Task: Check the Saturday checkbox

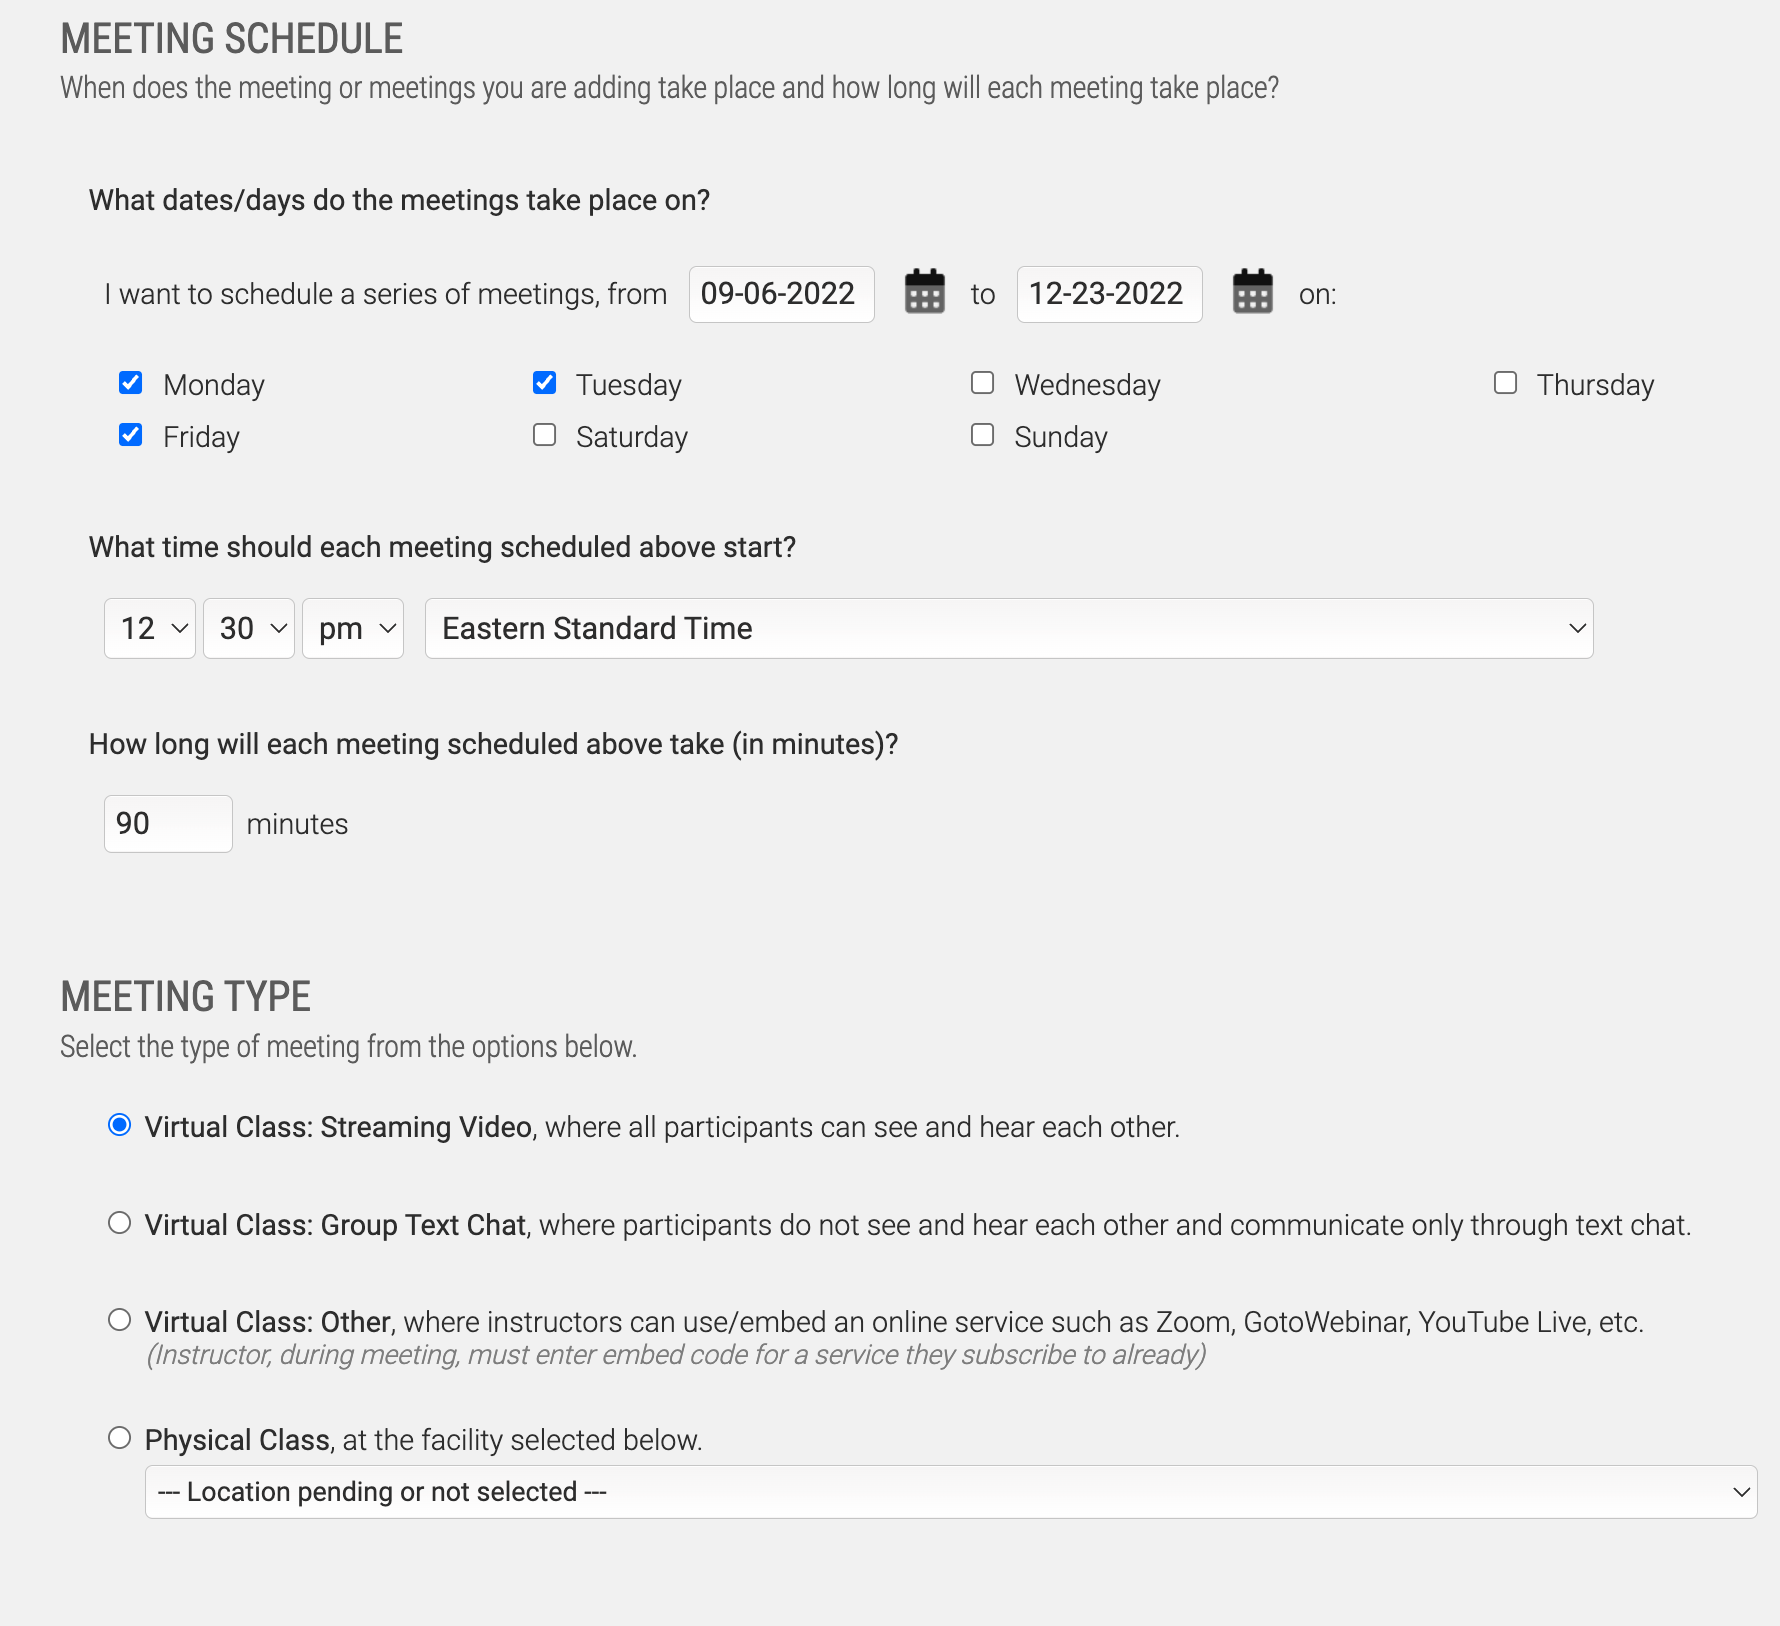Action: point(544,435)
